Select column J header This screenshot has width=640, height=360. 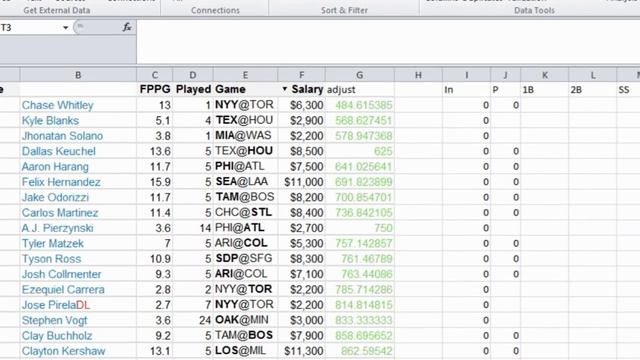click(x=505, y=75)
